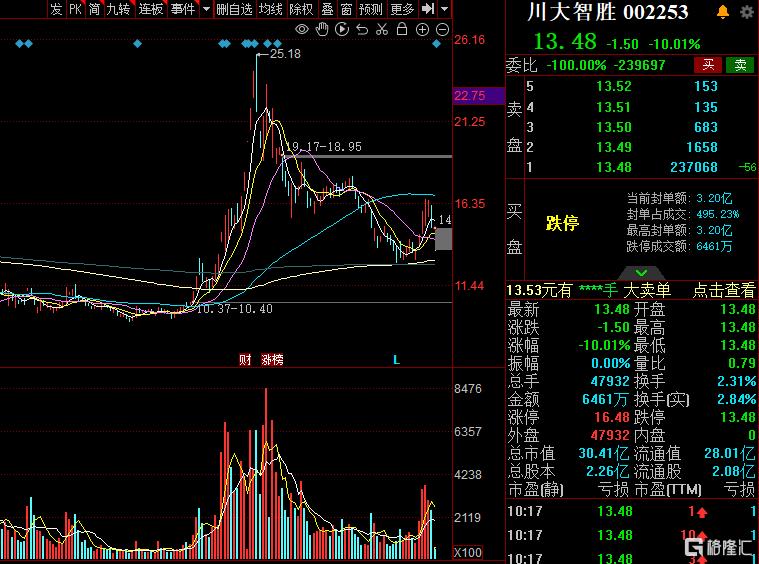Select the hand pan tool
The image size is (759, 564).
[322, 30]
